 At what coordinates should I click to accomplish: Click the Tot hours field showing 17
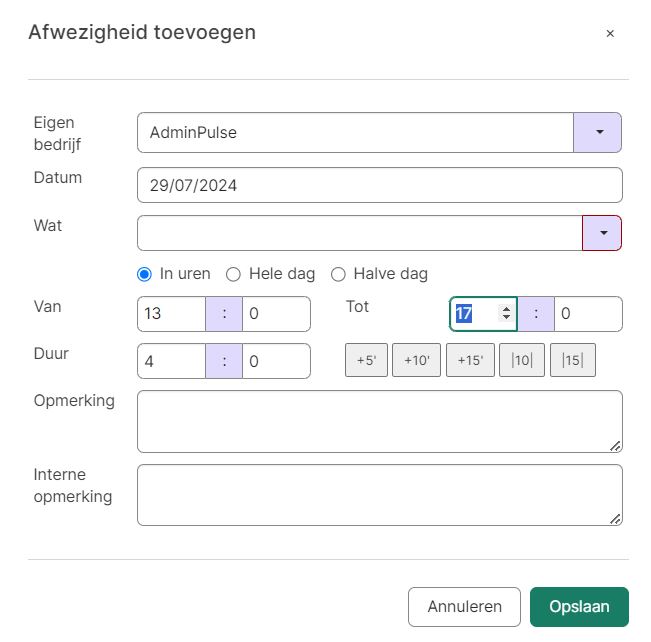pyautogui.click(x=484, y=314)
